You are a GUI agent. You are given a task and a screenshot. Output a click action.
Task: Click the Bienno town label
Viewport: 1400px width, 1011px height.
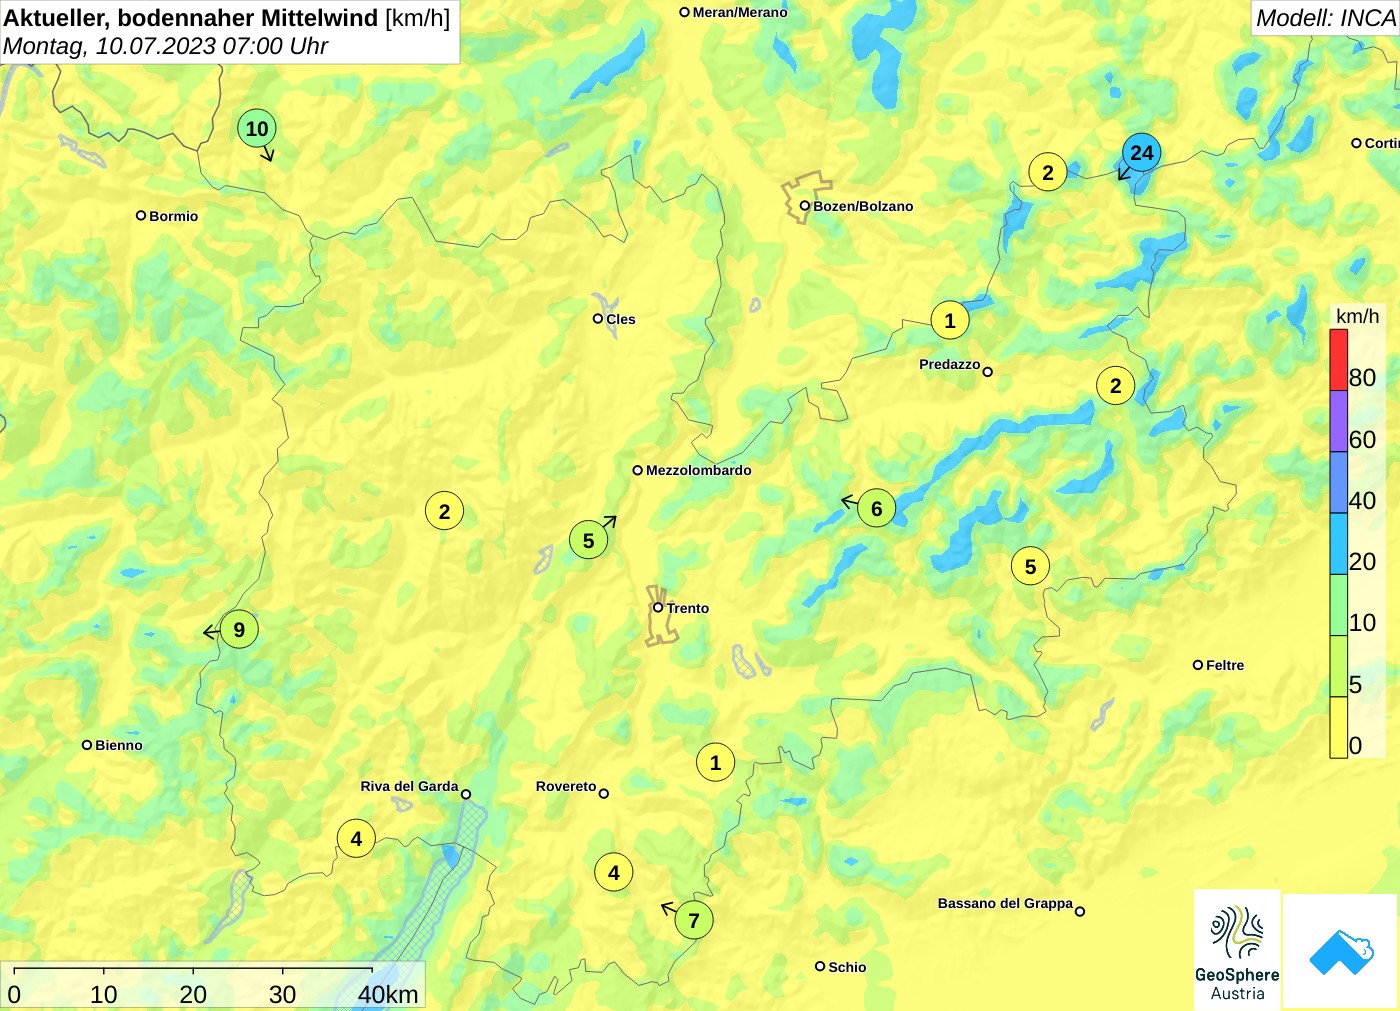coord(119,745)
